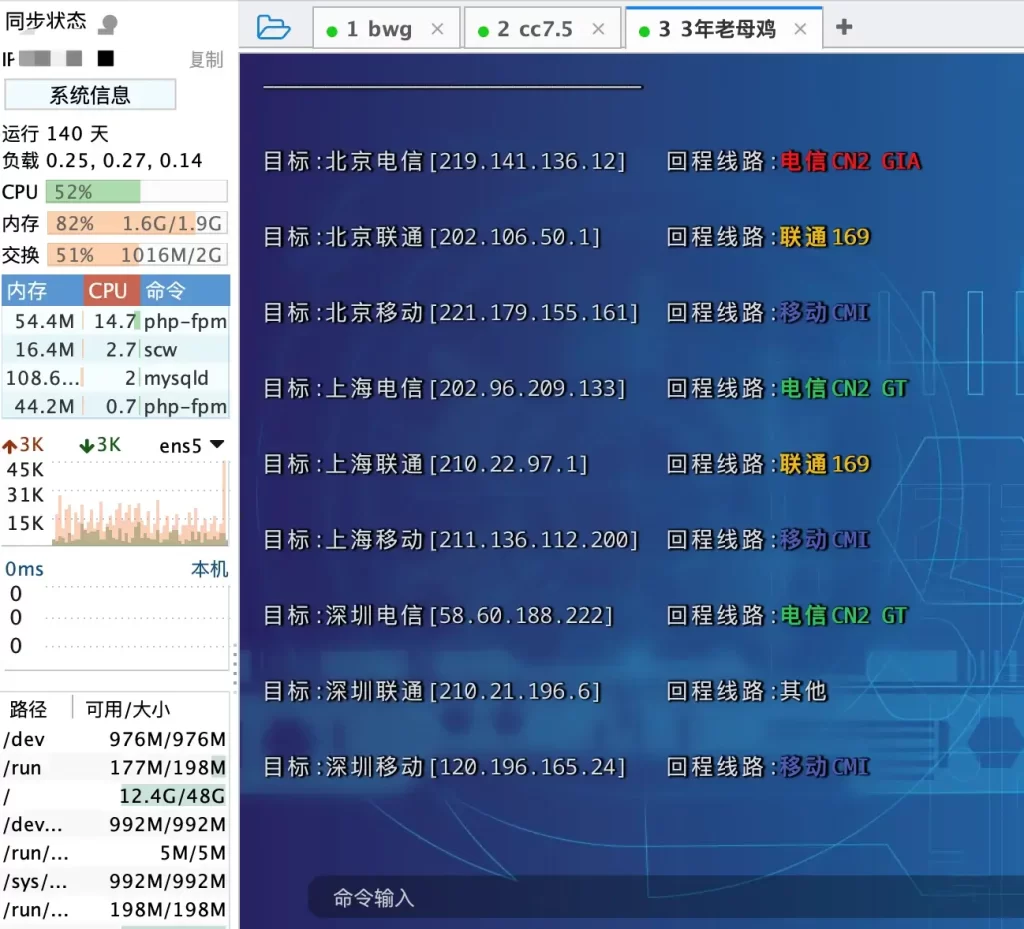Close the 2 cc7.5 session tab
Image resolution: width=1024 pixels, height=929 pixels.
(x=597, y=28)
